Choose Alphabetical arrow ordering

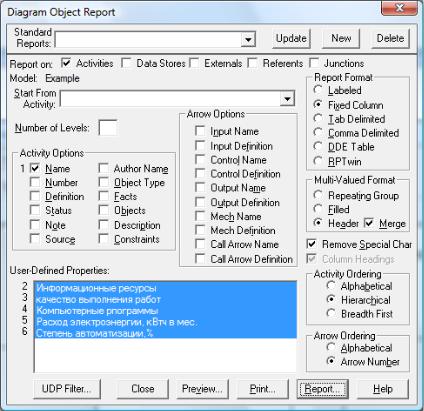point(331,347)
